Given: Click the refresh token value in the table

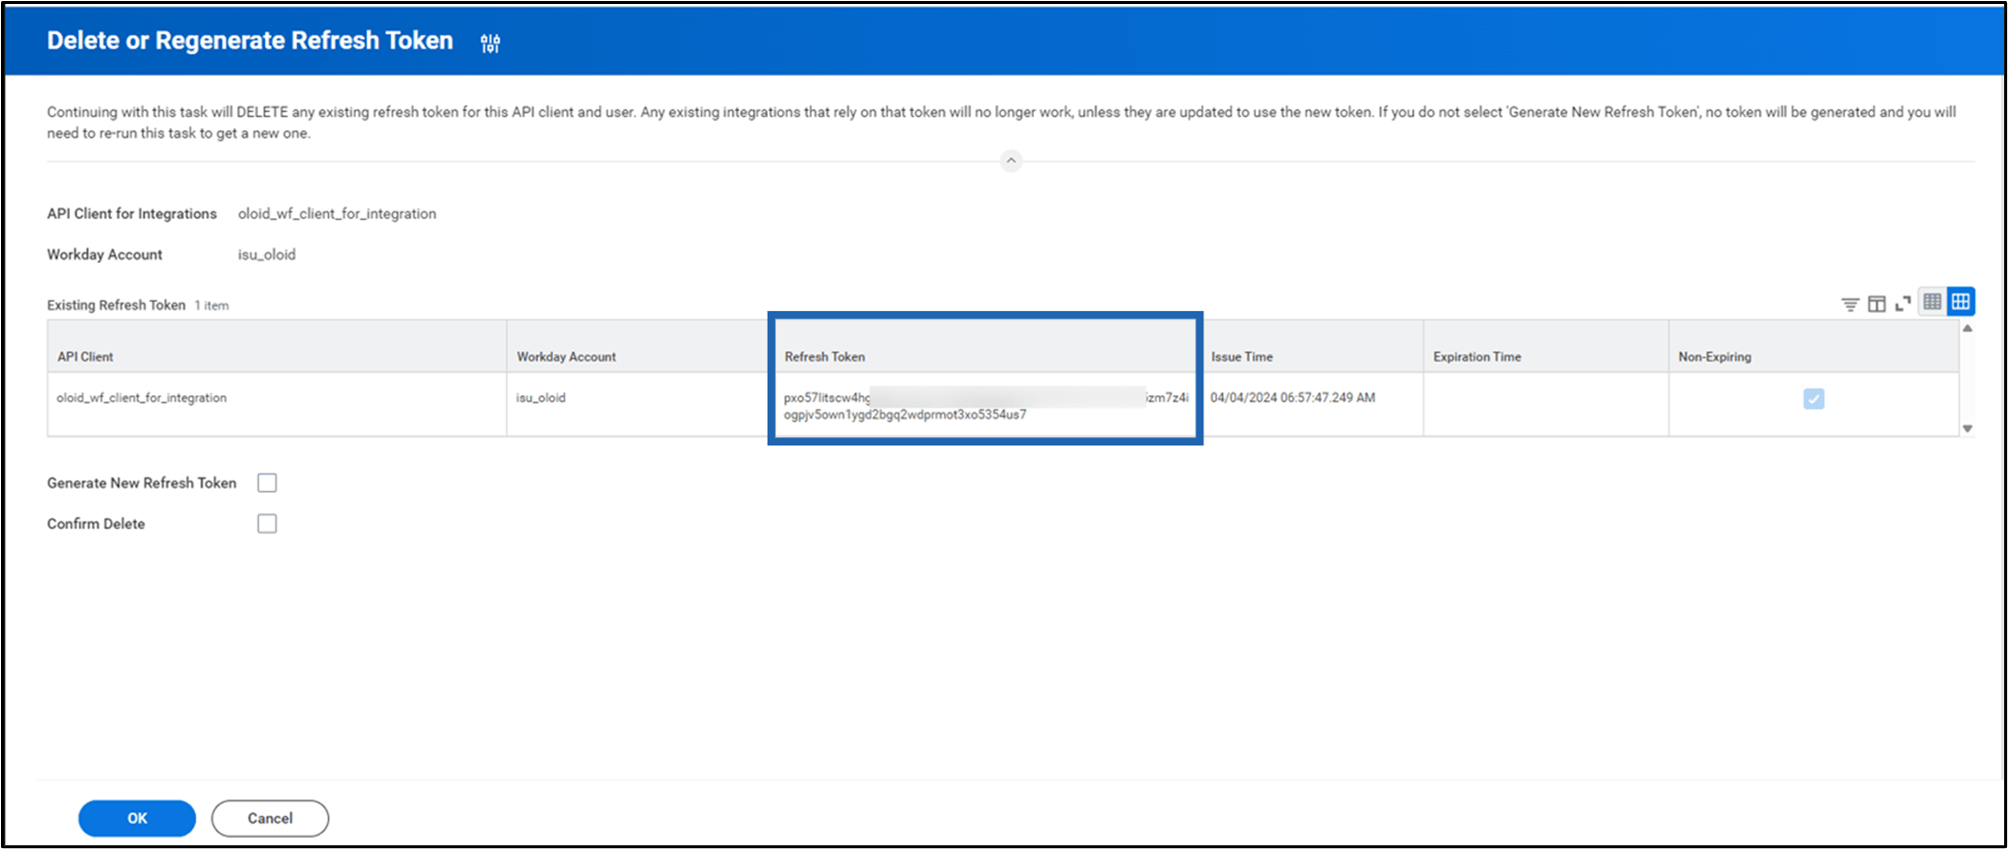Looking at the screenshot, I should coord(986,406).
